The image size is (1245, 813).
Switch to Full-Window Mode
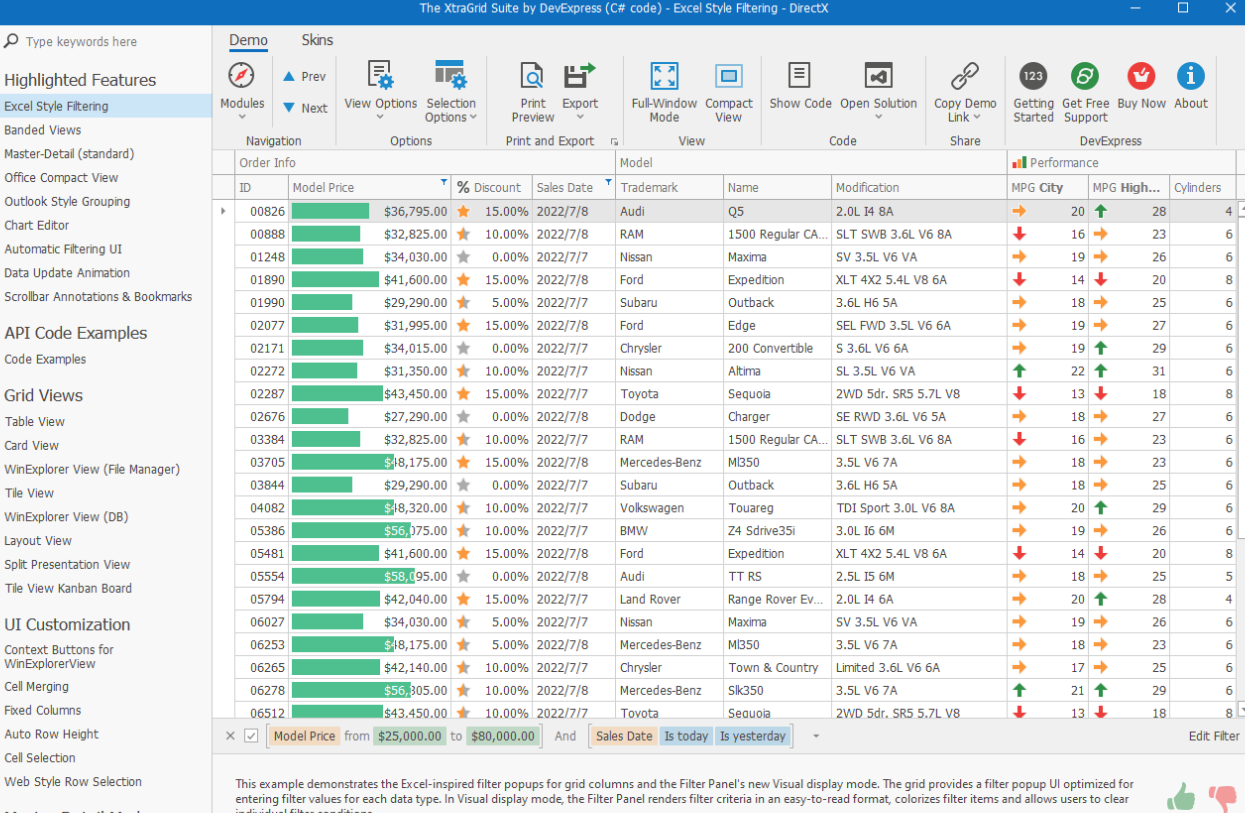click(664, 76)
